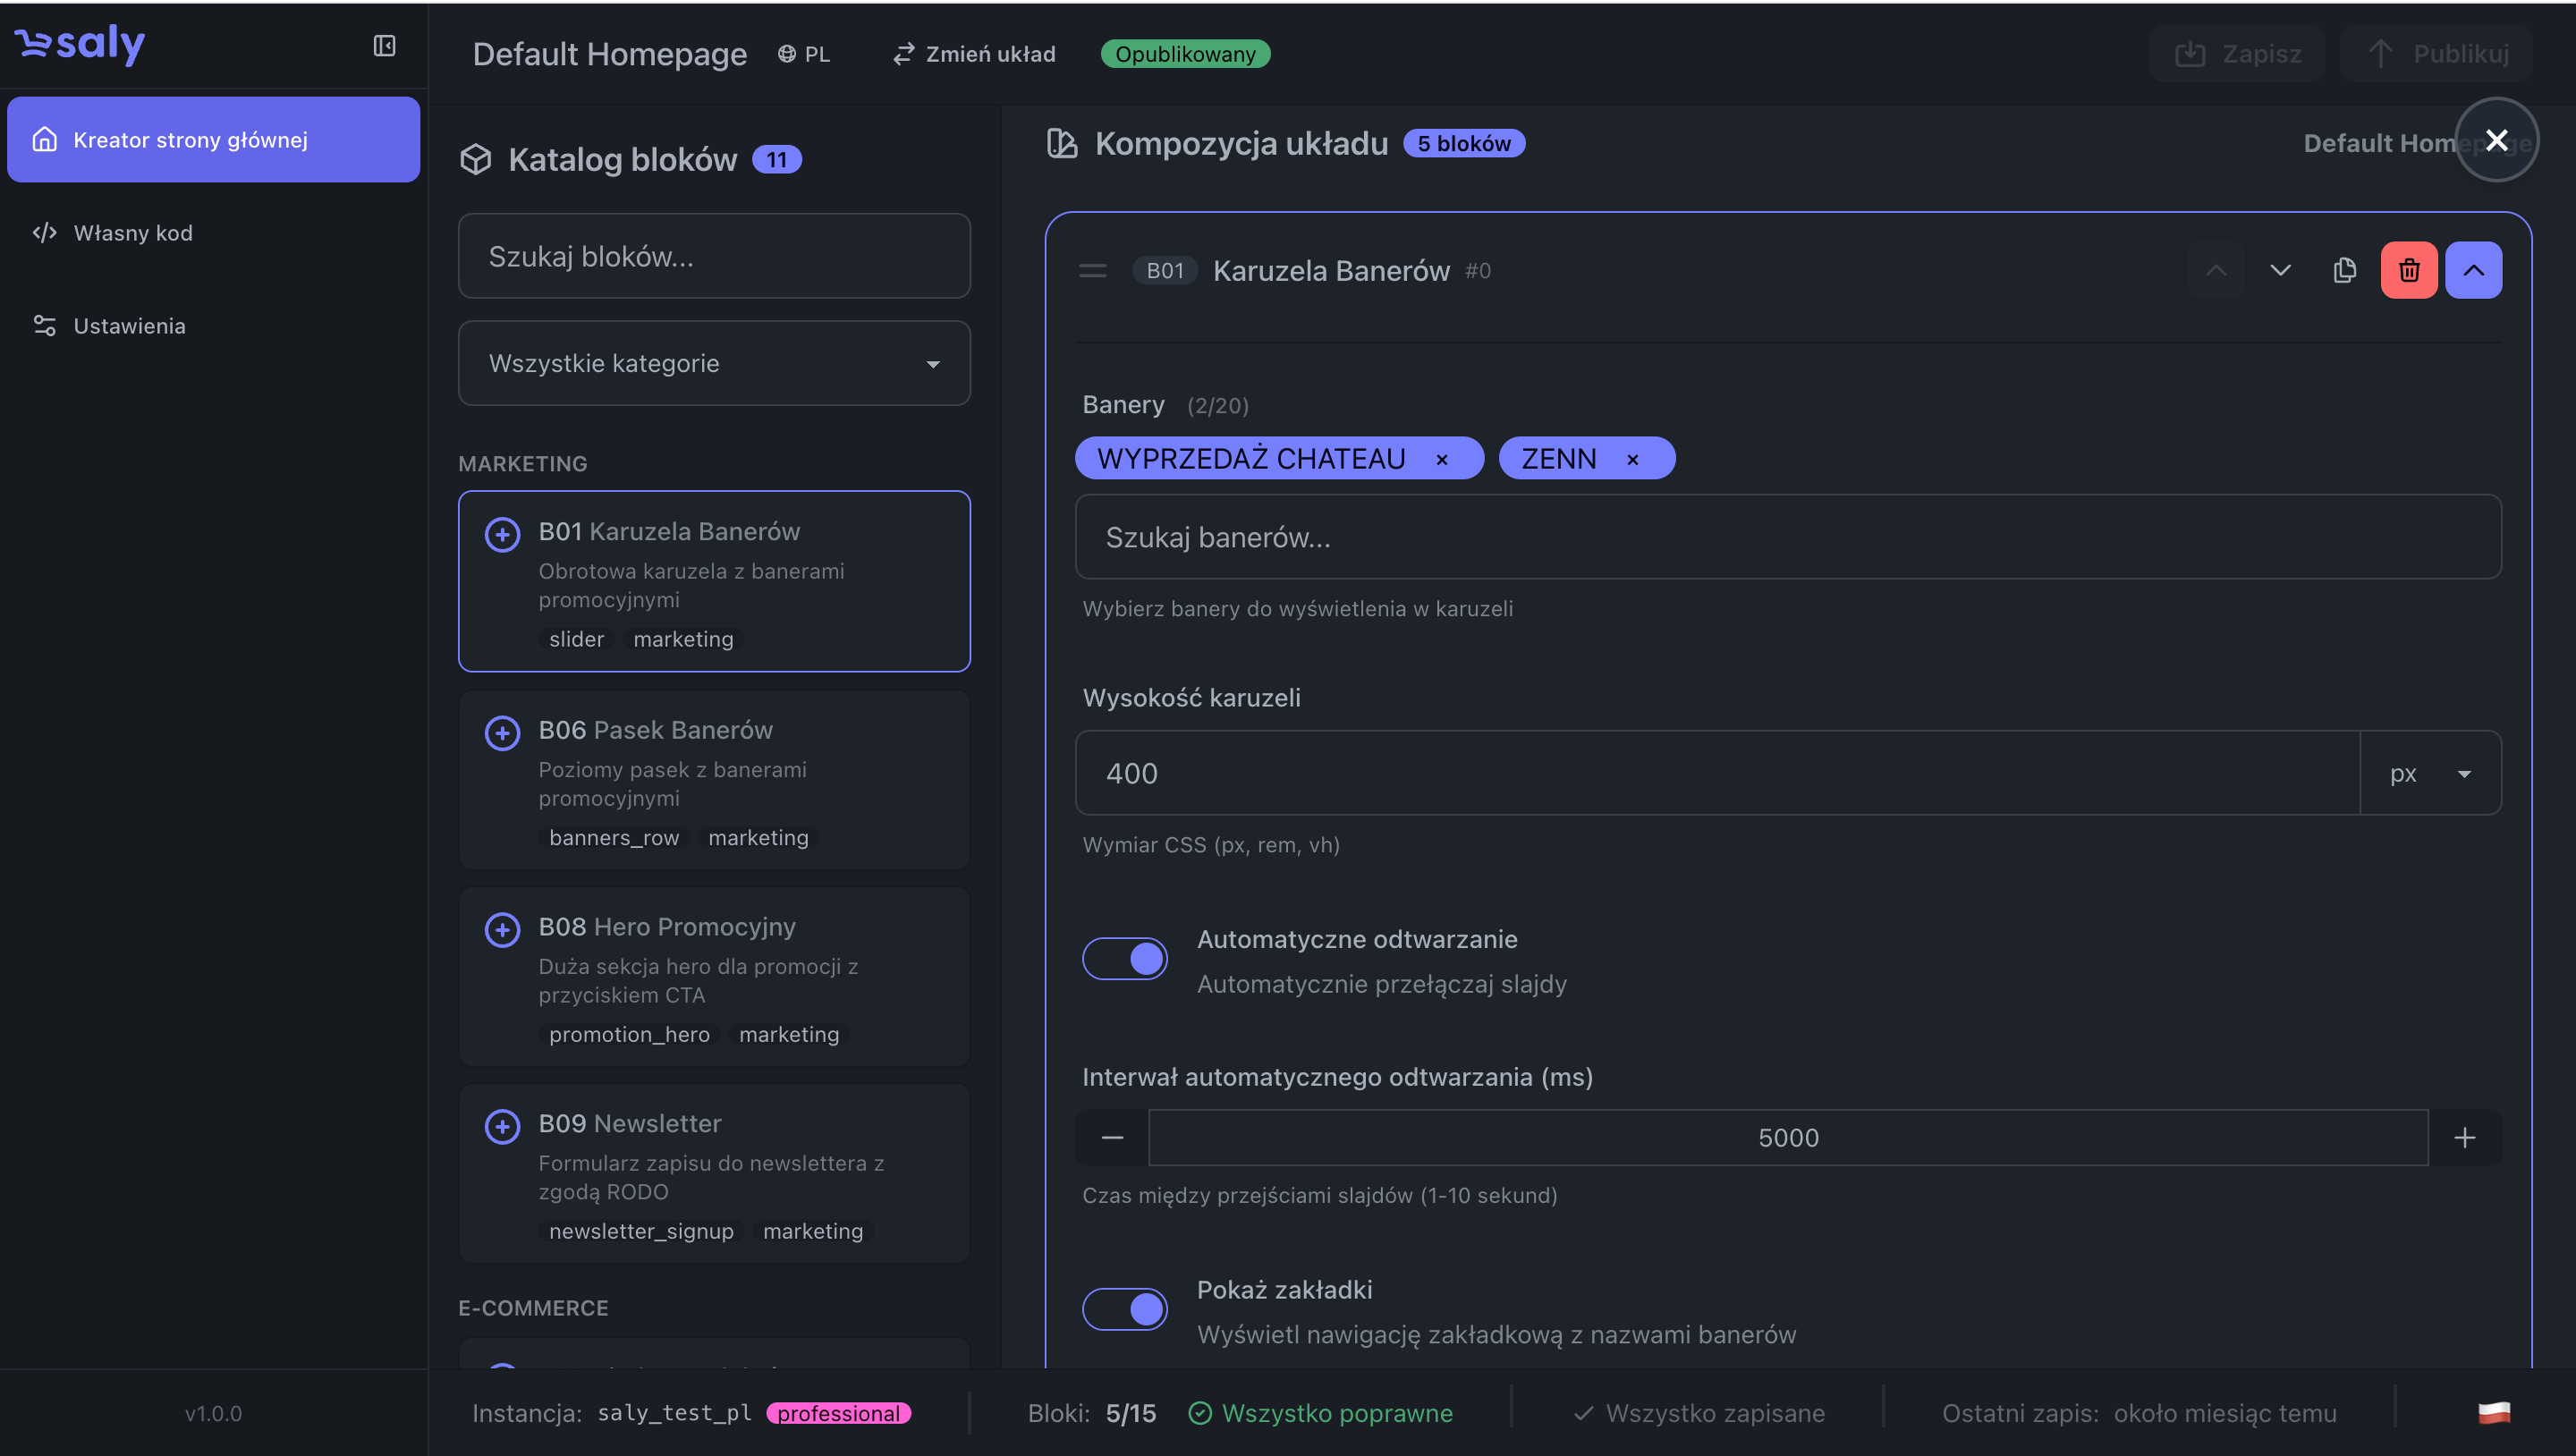Click the Zapisz button

2237,54
